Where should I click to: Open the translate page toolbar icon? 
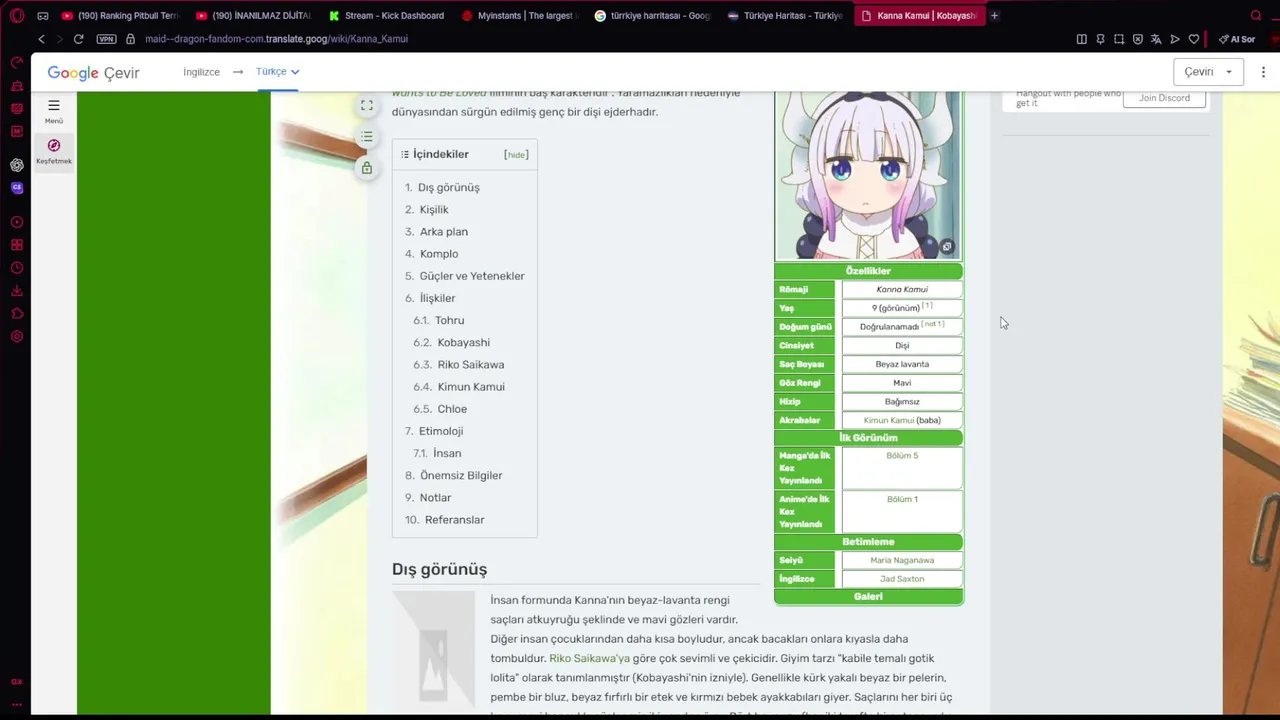[x=1156, y=39]
